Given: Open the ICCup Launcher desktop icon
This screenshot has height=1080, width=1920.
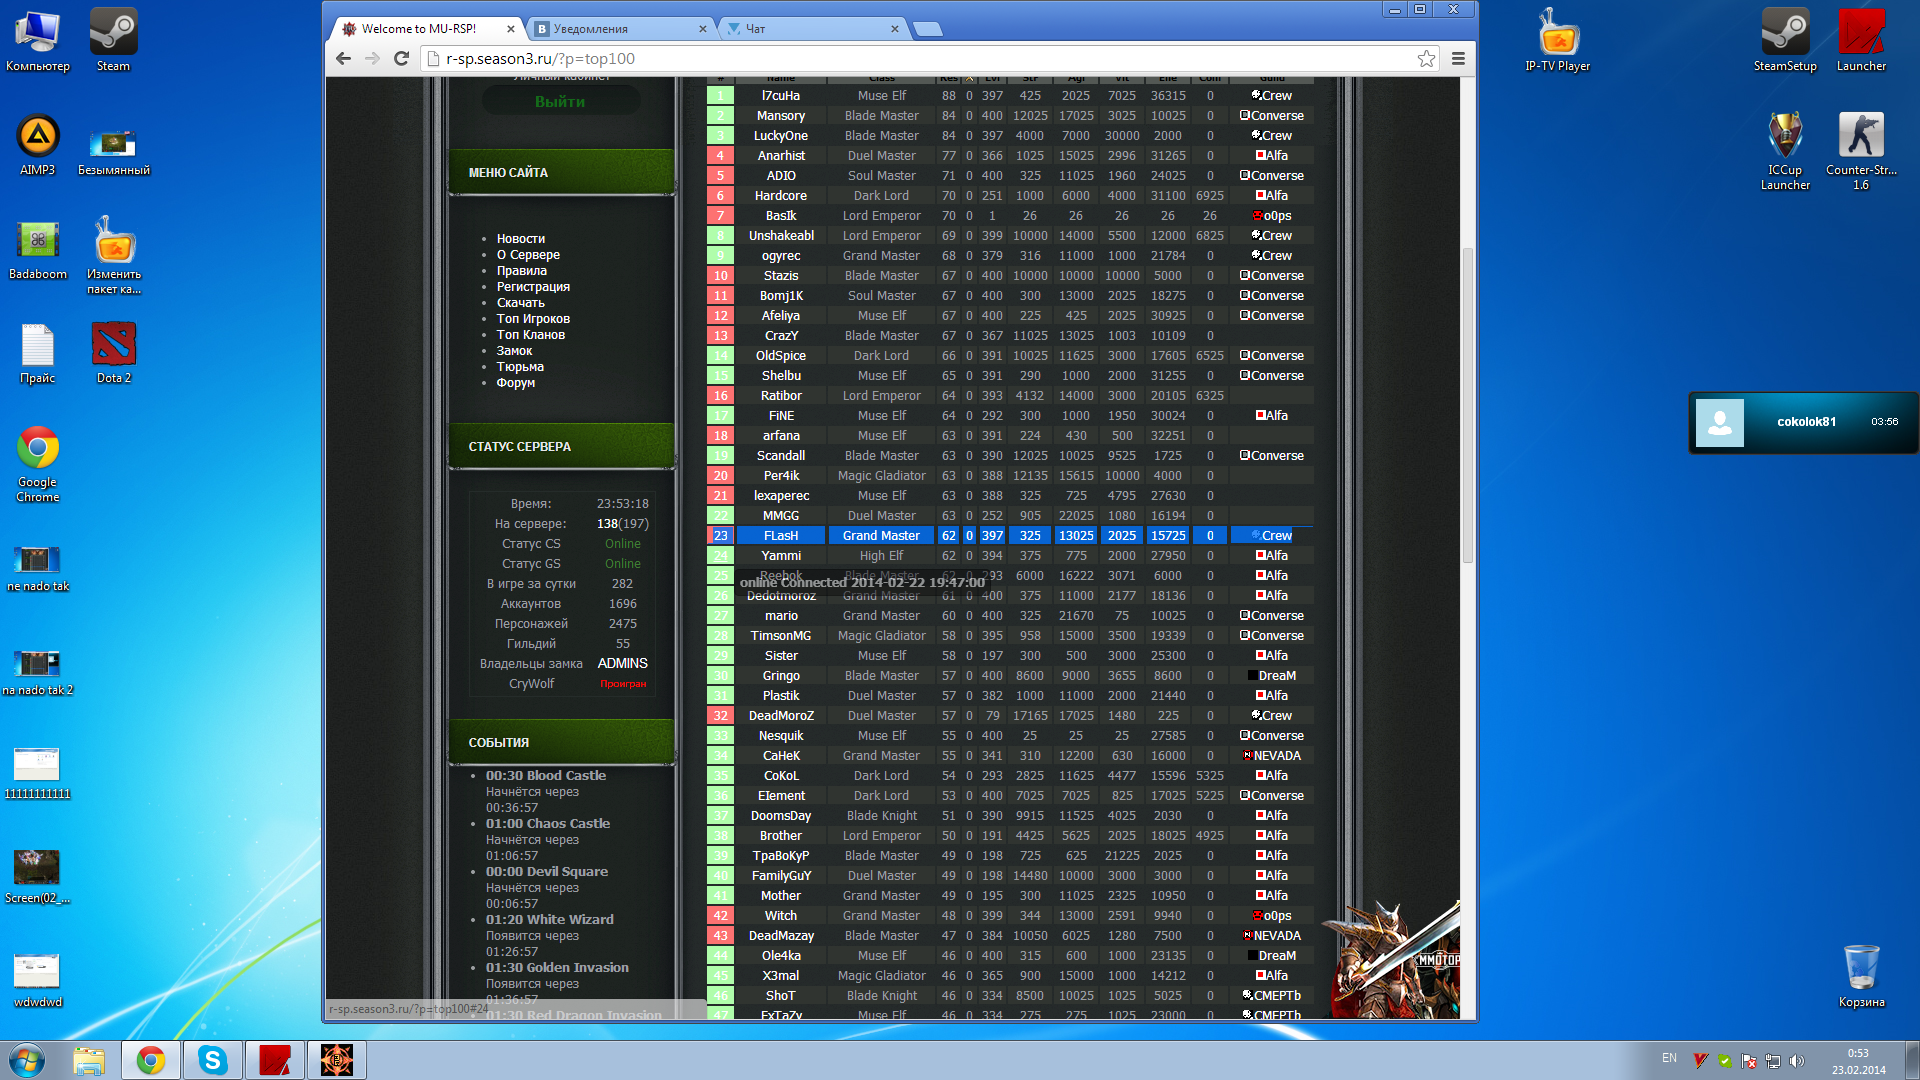Looking at the screenshot, I should click(1785, 151).
